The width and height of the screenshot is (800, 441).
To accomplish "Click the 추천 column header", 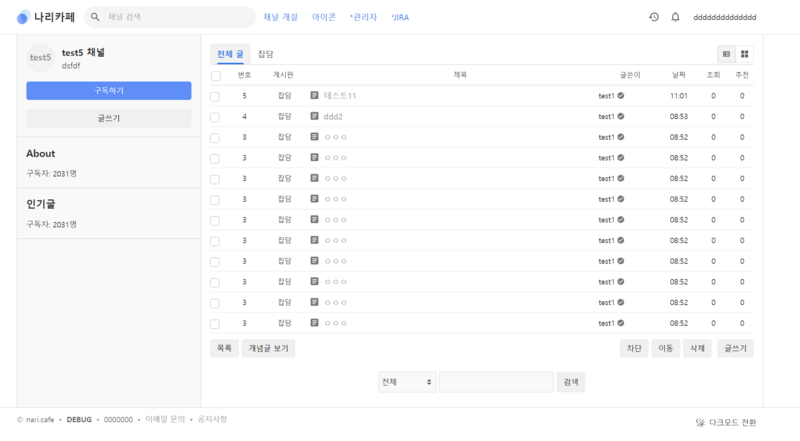I will [742, 75].
